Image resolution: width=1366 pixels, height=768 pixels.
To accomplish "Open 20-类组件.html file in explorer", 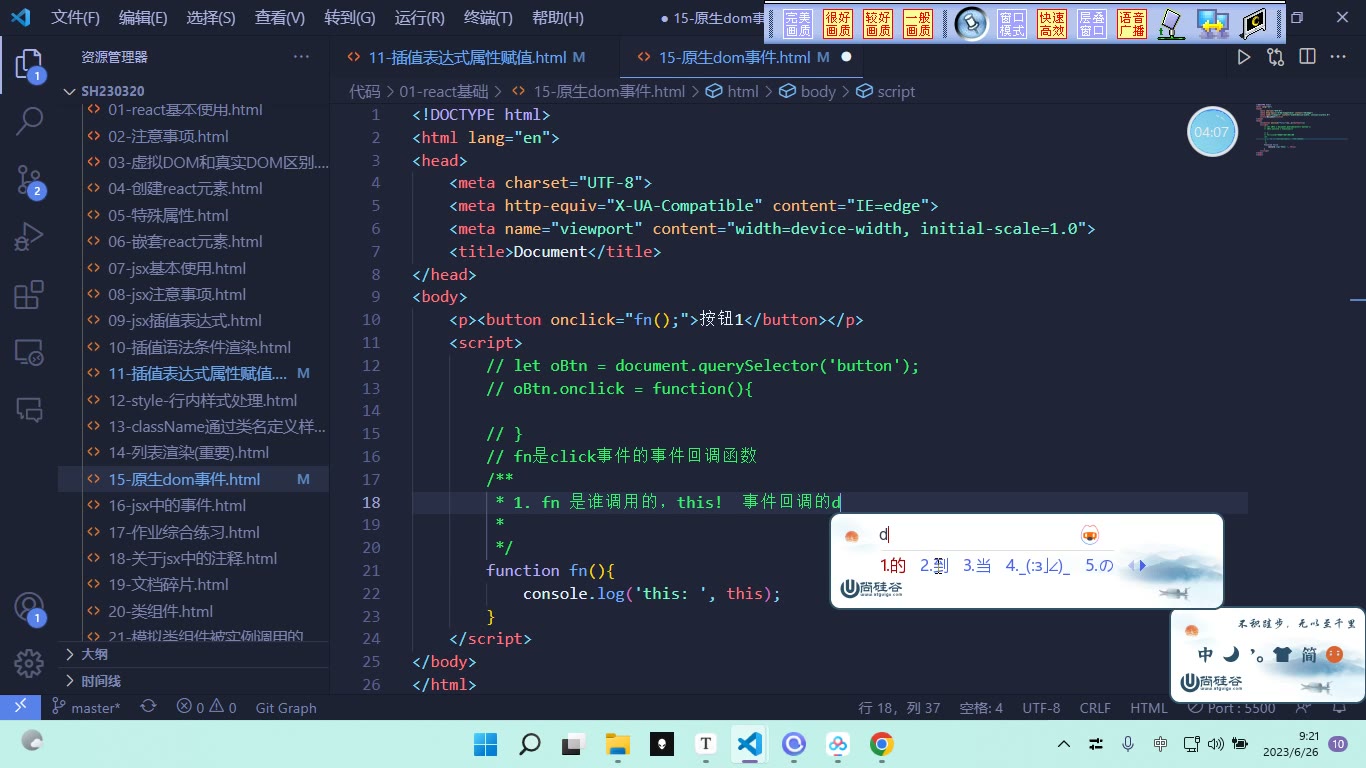I will (x=161, y=611).
